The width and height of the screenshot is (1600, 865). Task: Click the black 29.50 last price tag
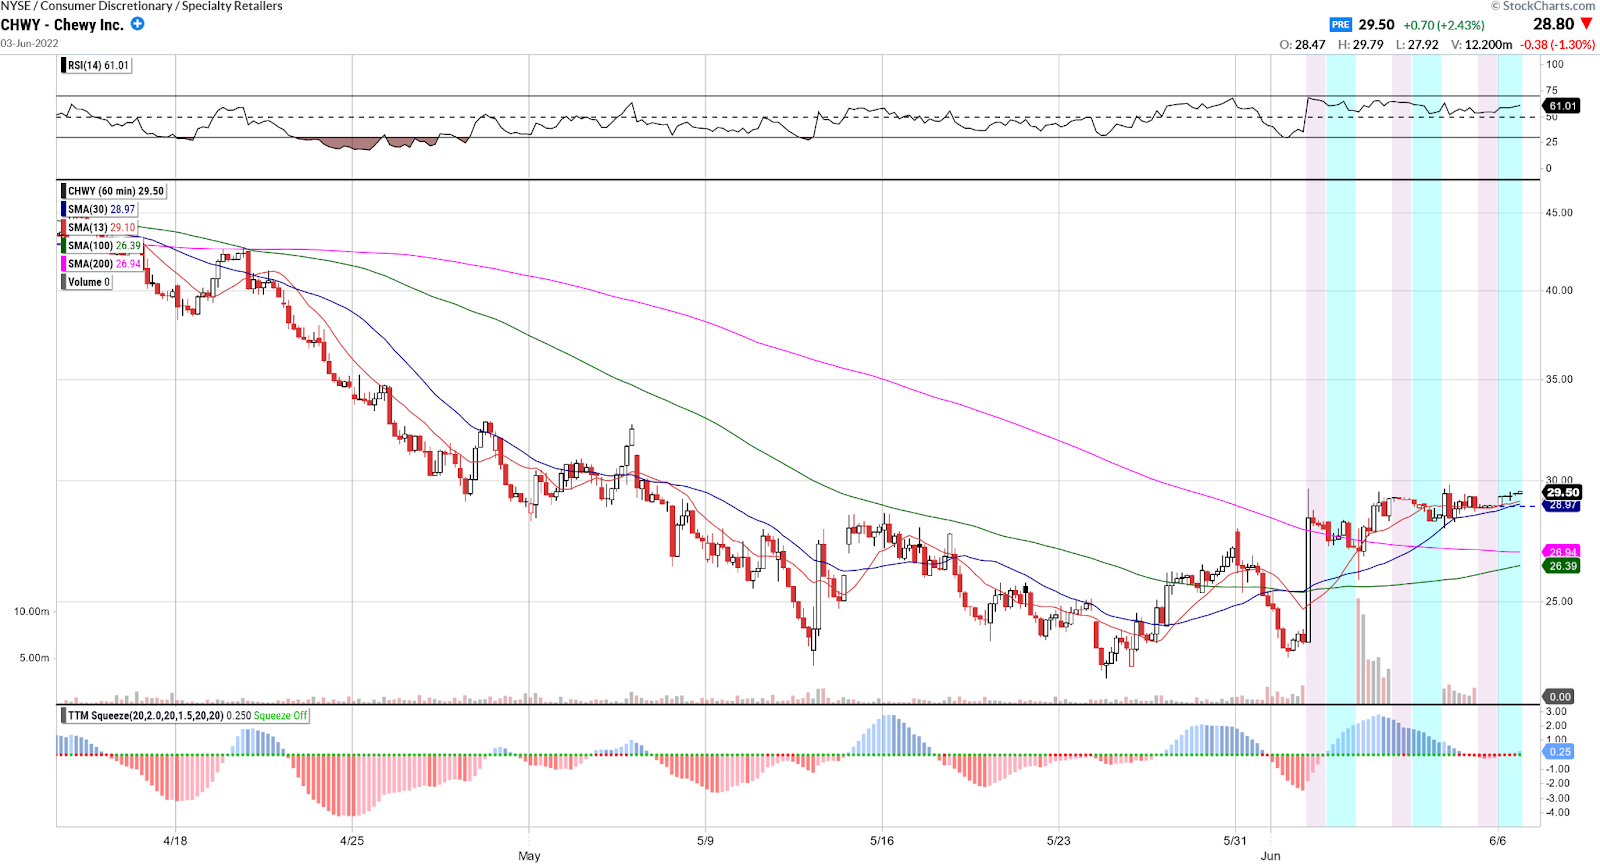pyautogui.click(x=1562, y=492)
